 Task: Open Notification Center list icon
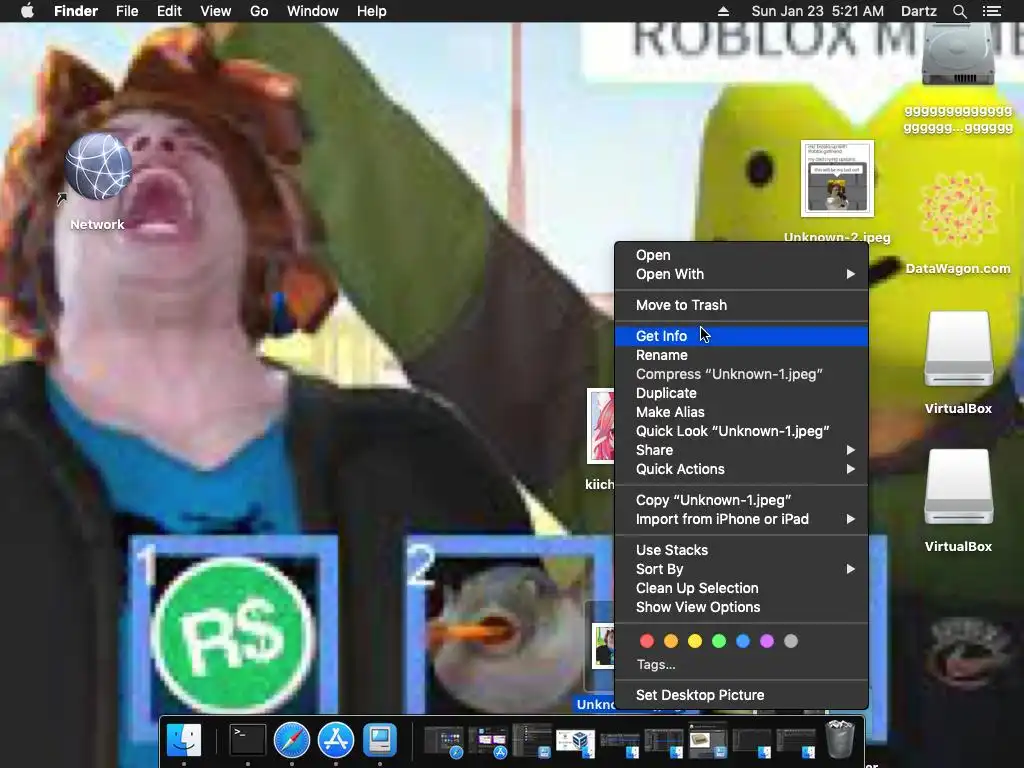point(991,11)
